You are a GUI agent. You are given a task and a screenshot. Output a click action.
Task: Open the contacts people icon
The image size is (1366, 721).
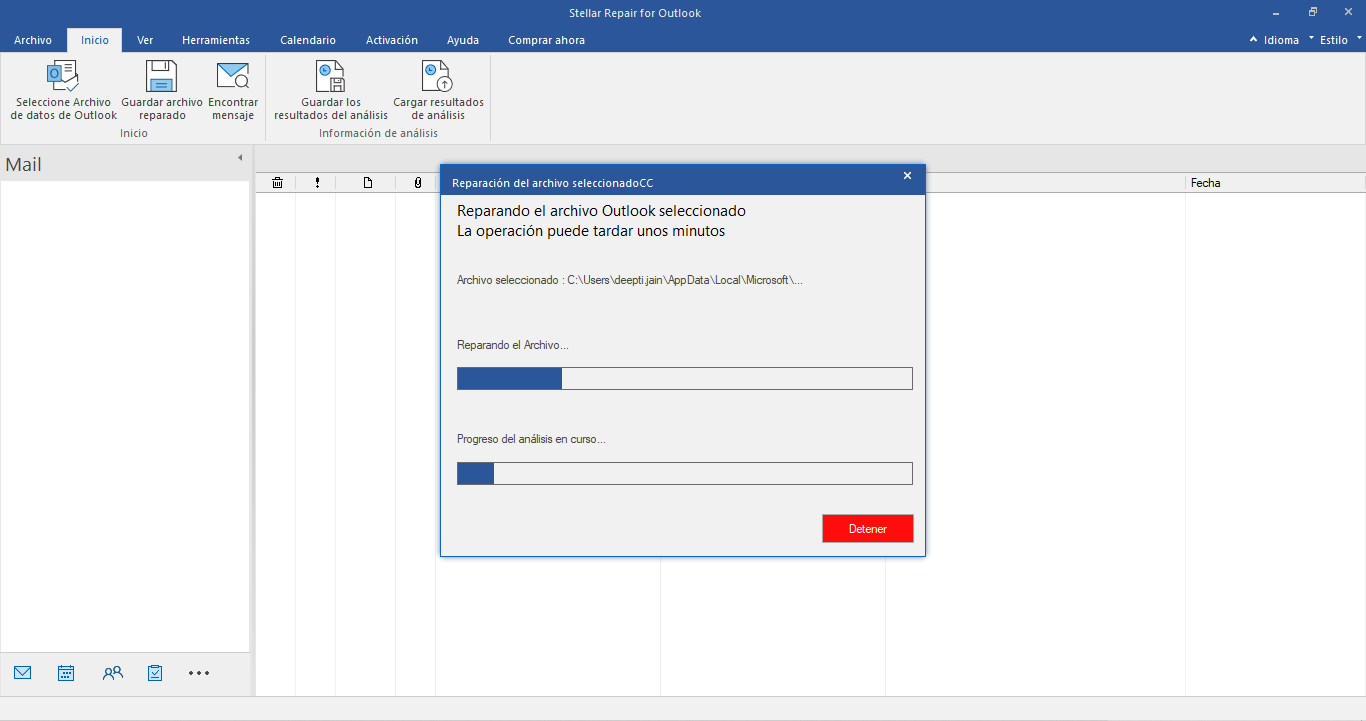tap(112, 673)
